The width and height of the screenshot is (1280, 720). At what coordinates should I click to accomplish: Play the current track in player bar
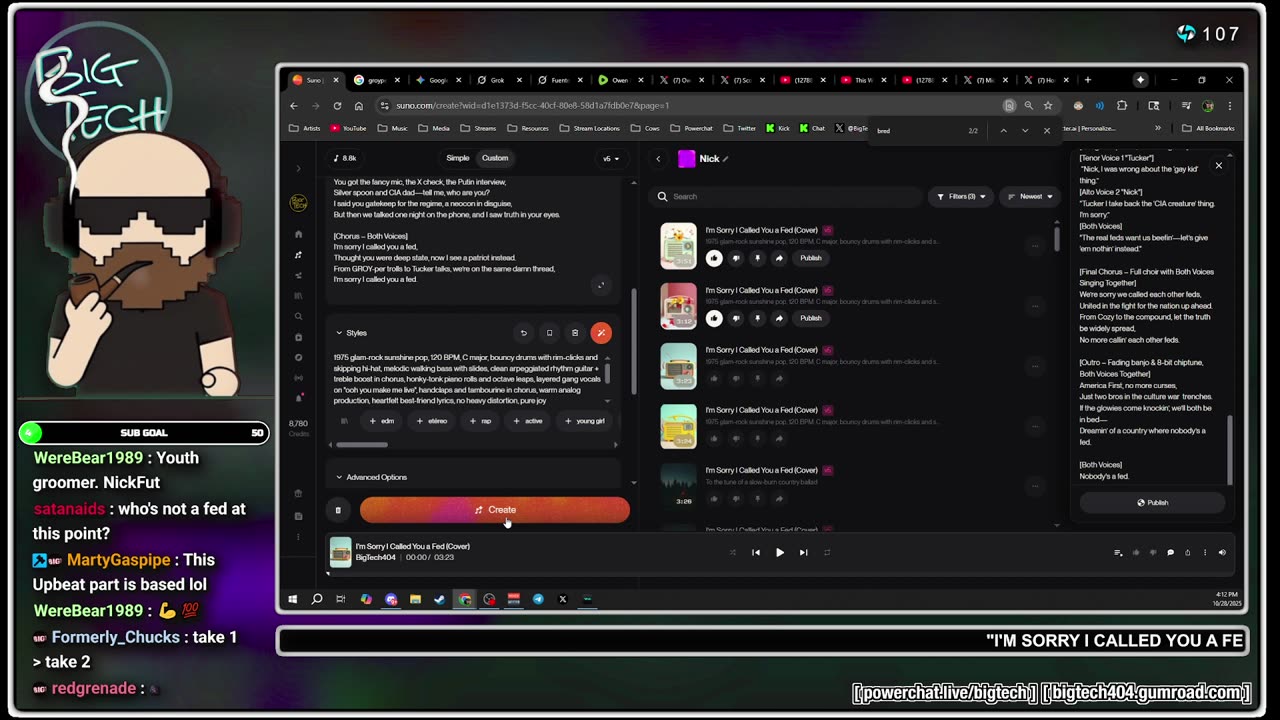pos(780,552)
